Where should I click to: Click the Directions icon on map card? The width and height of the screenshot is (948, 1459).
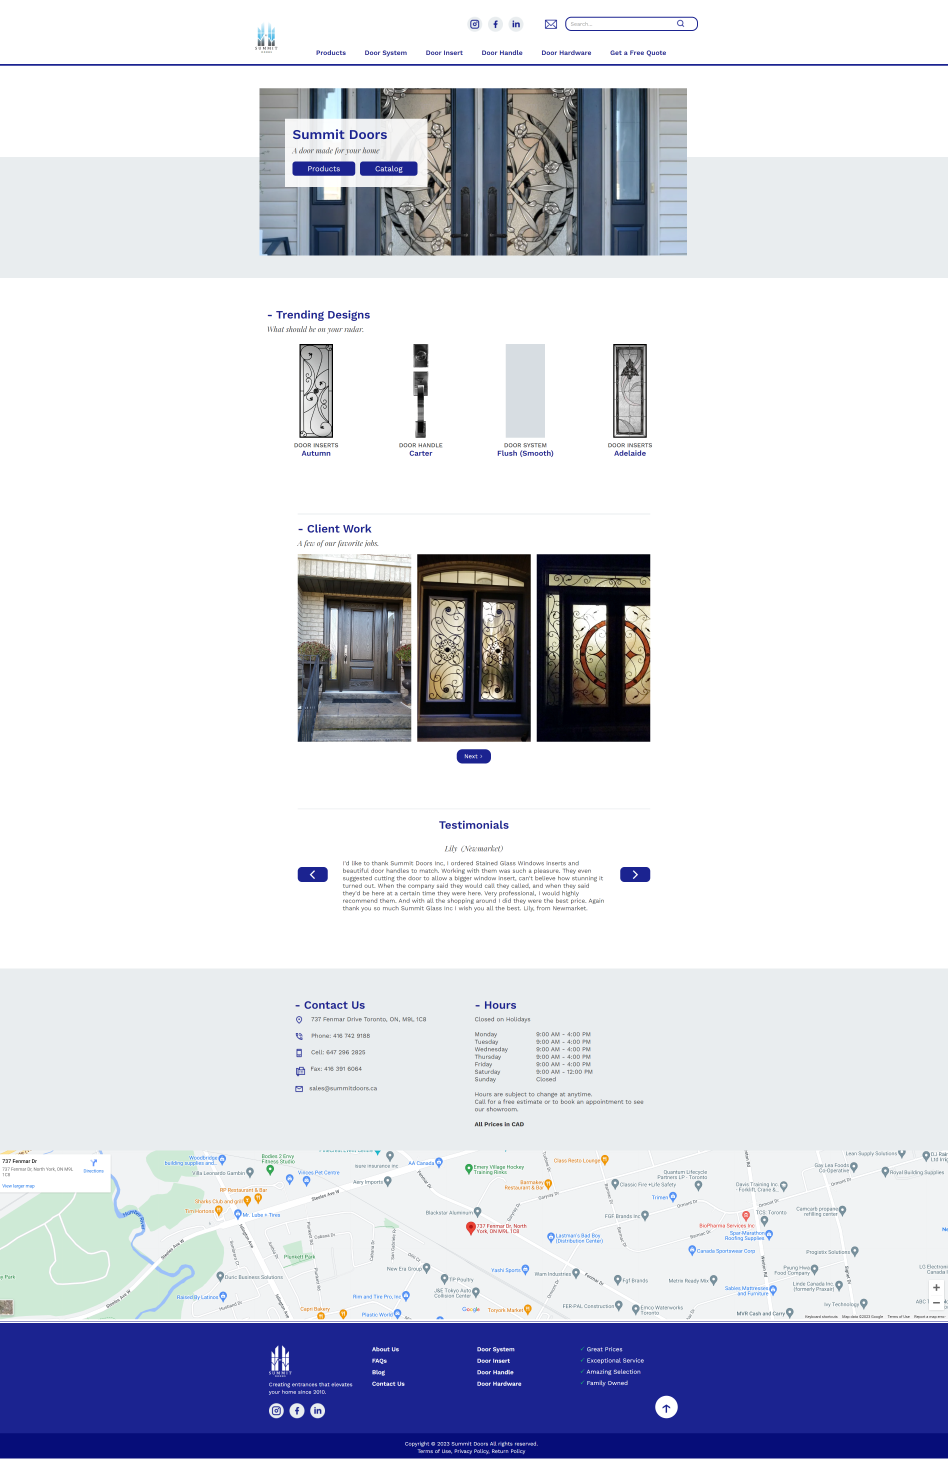click(94, 1165)
